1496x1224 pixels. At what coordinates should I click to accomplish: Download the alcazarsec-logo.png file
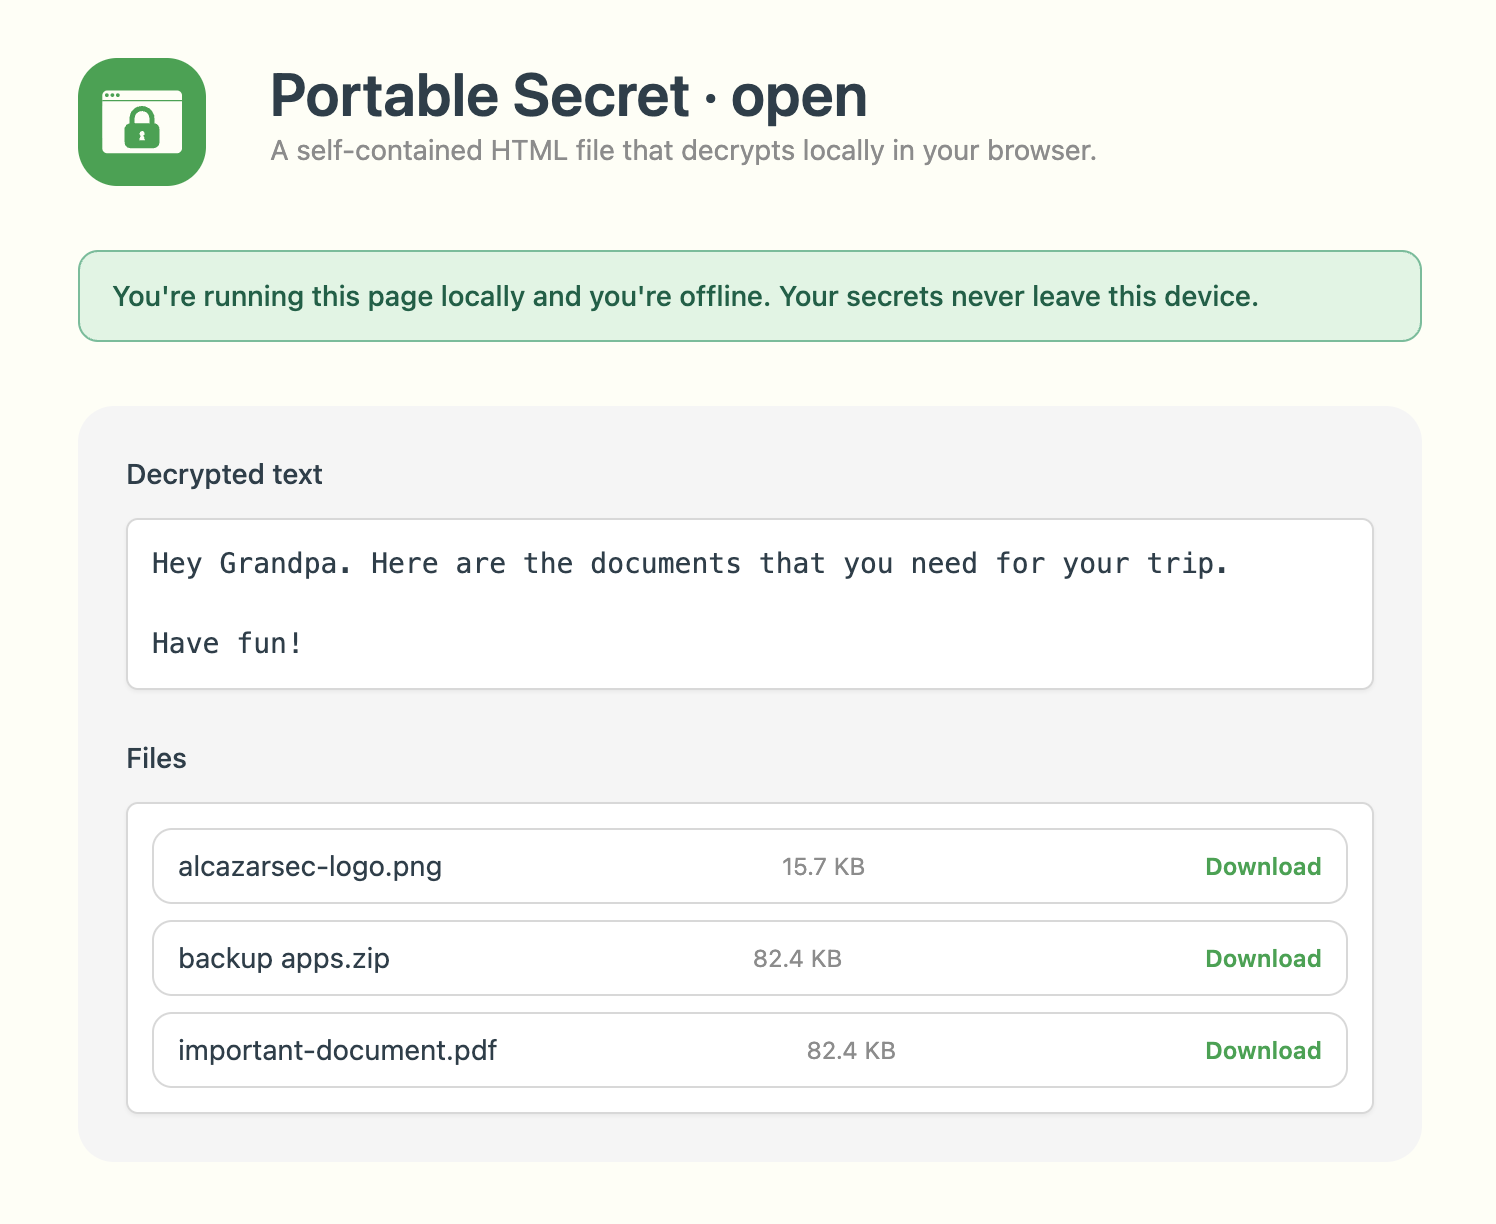pos(1263,866)
